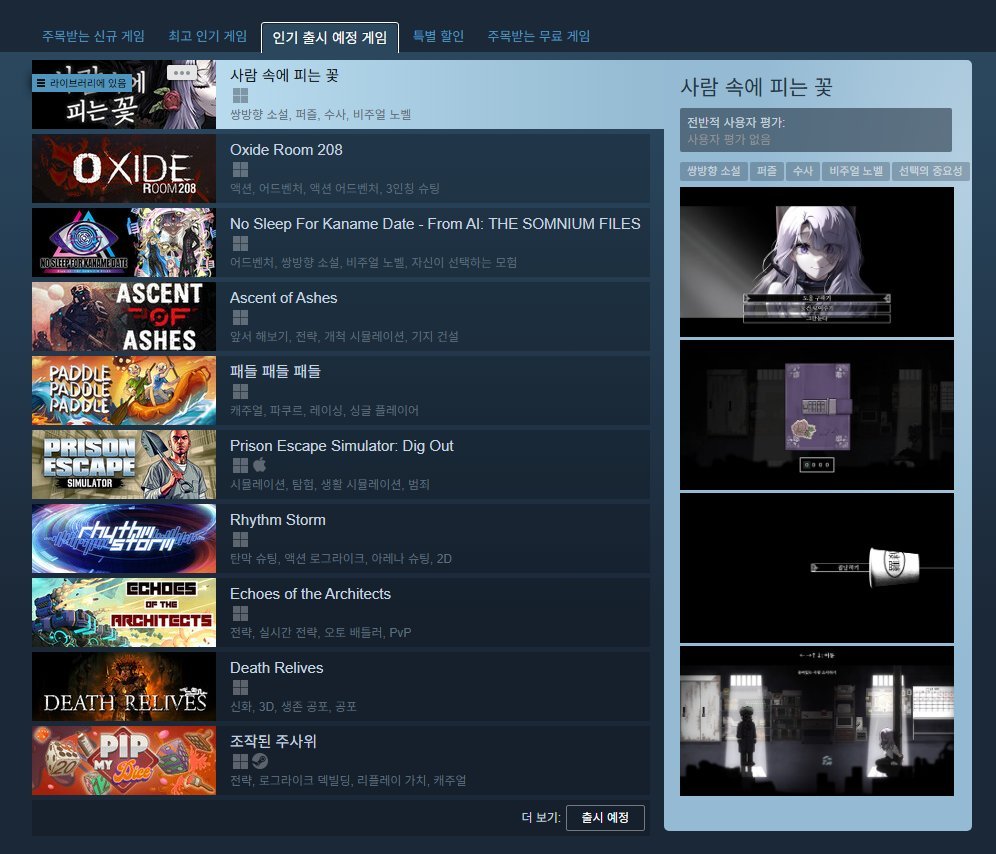The image size is (996, 854).
Task: Open the paper cup phone screenshot
Action: coord(817,568)
